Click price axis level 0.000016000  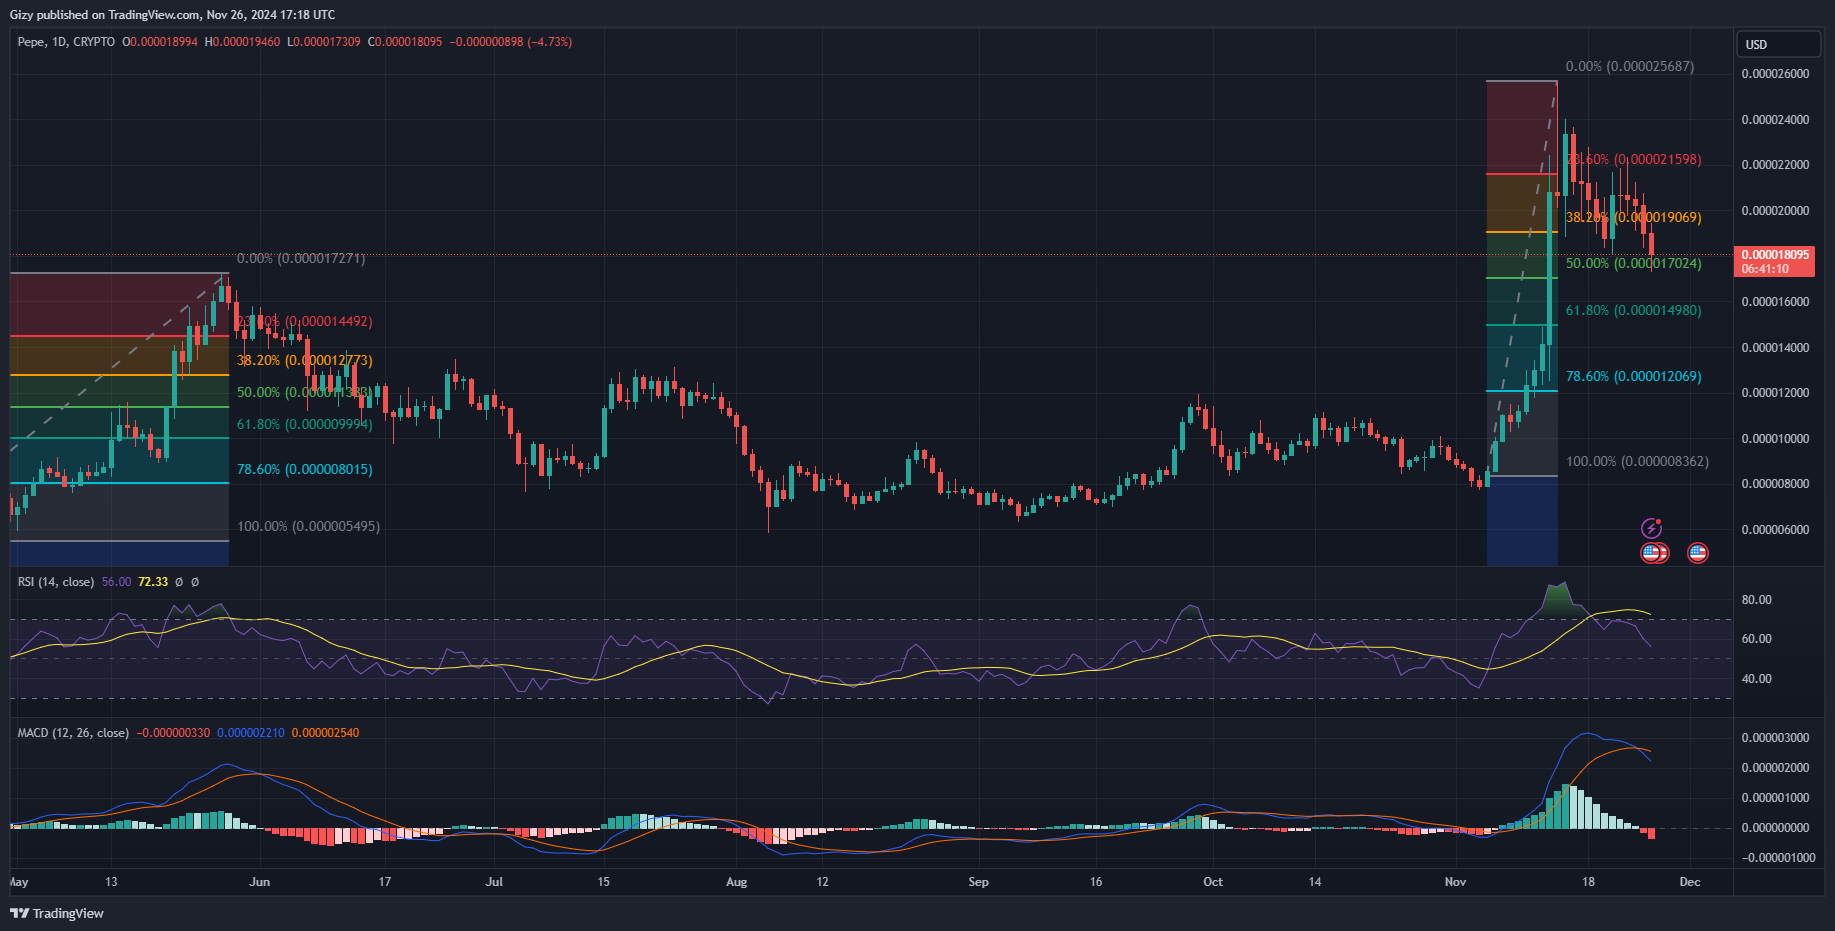click(x=1775, y=302)
